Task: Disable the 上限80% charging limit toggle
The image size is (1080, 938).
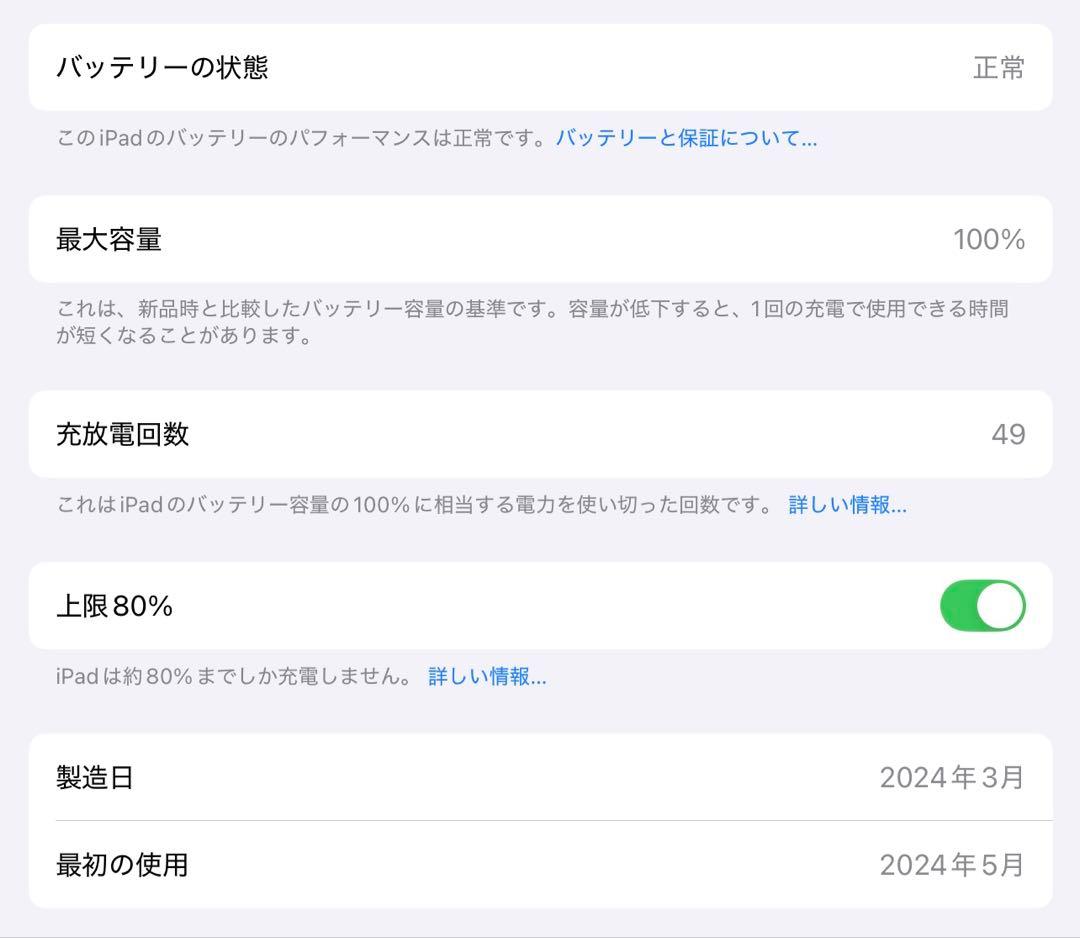Action: click(x=983, y=607)
